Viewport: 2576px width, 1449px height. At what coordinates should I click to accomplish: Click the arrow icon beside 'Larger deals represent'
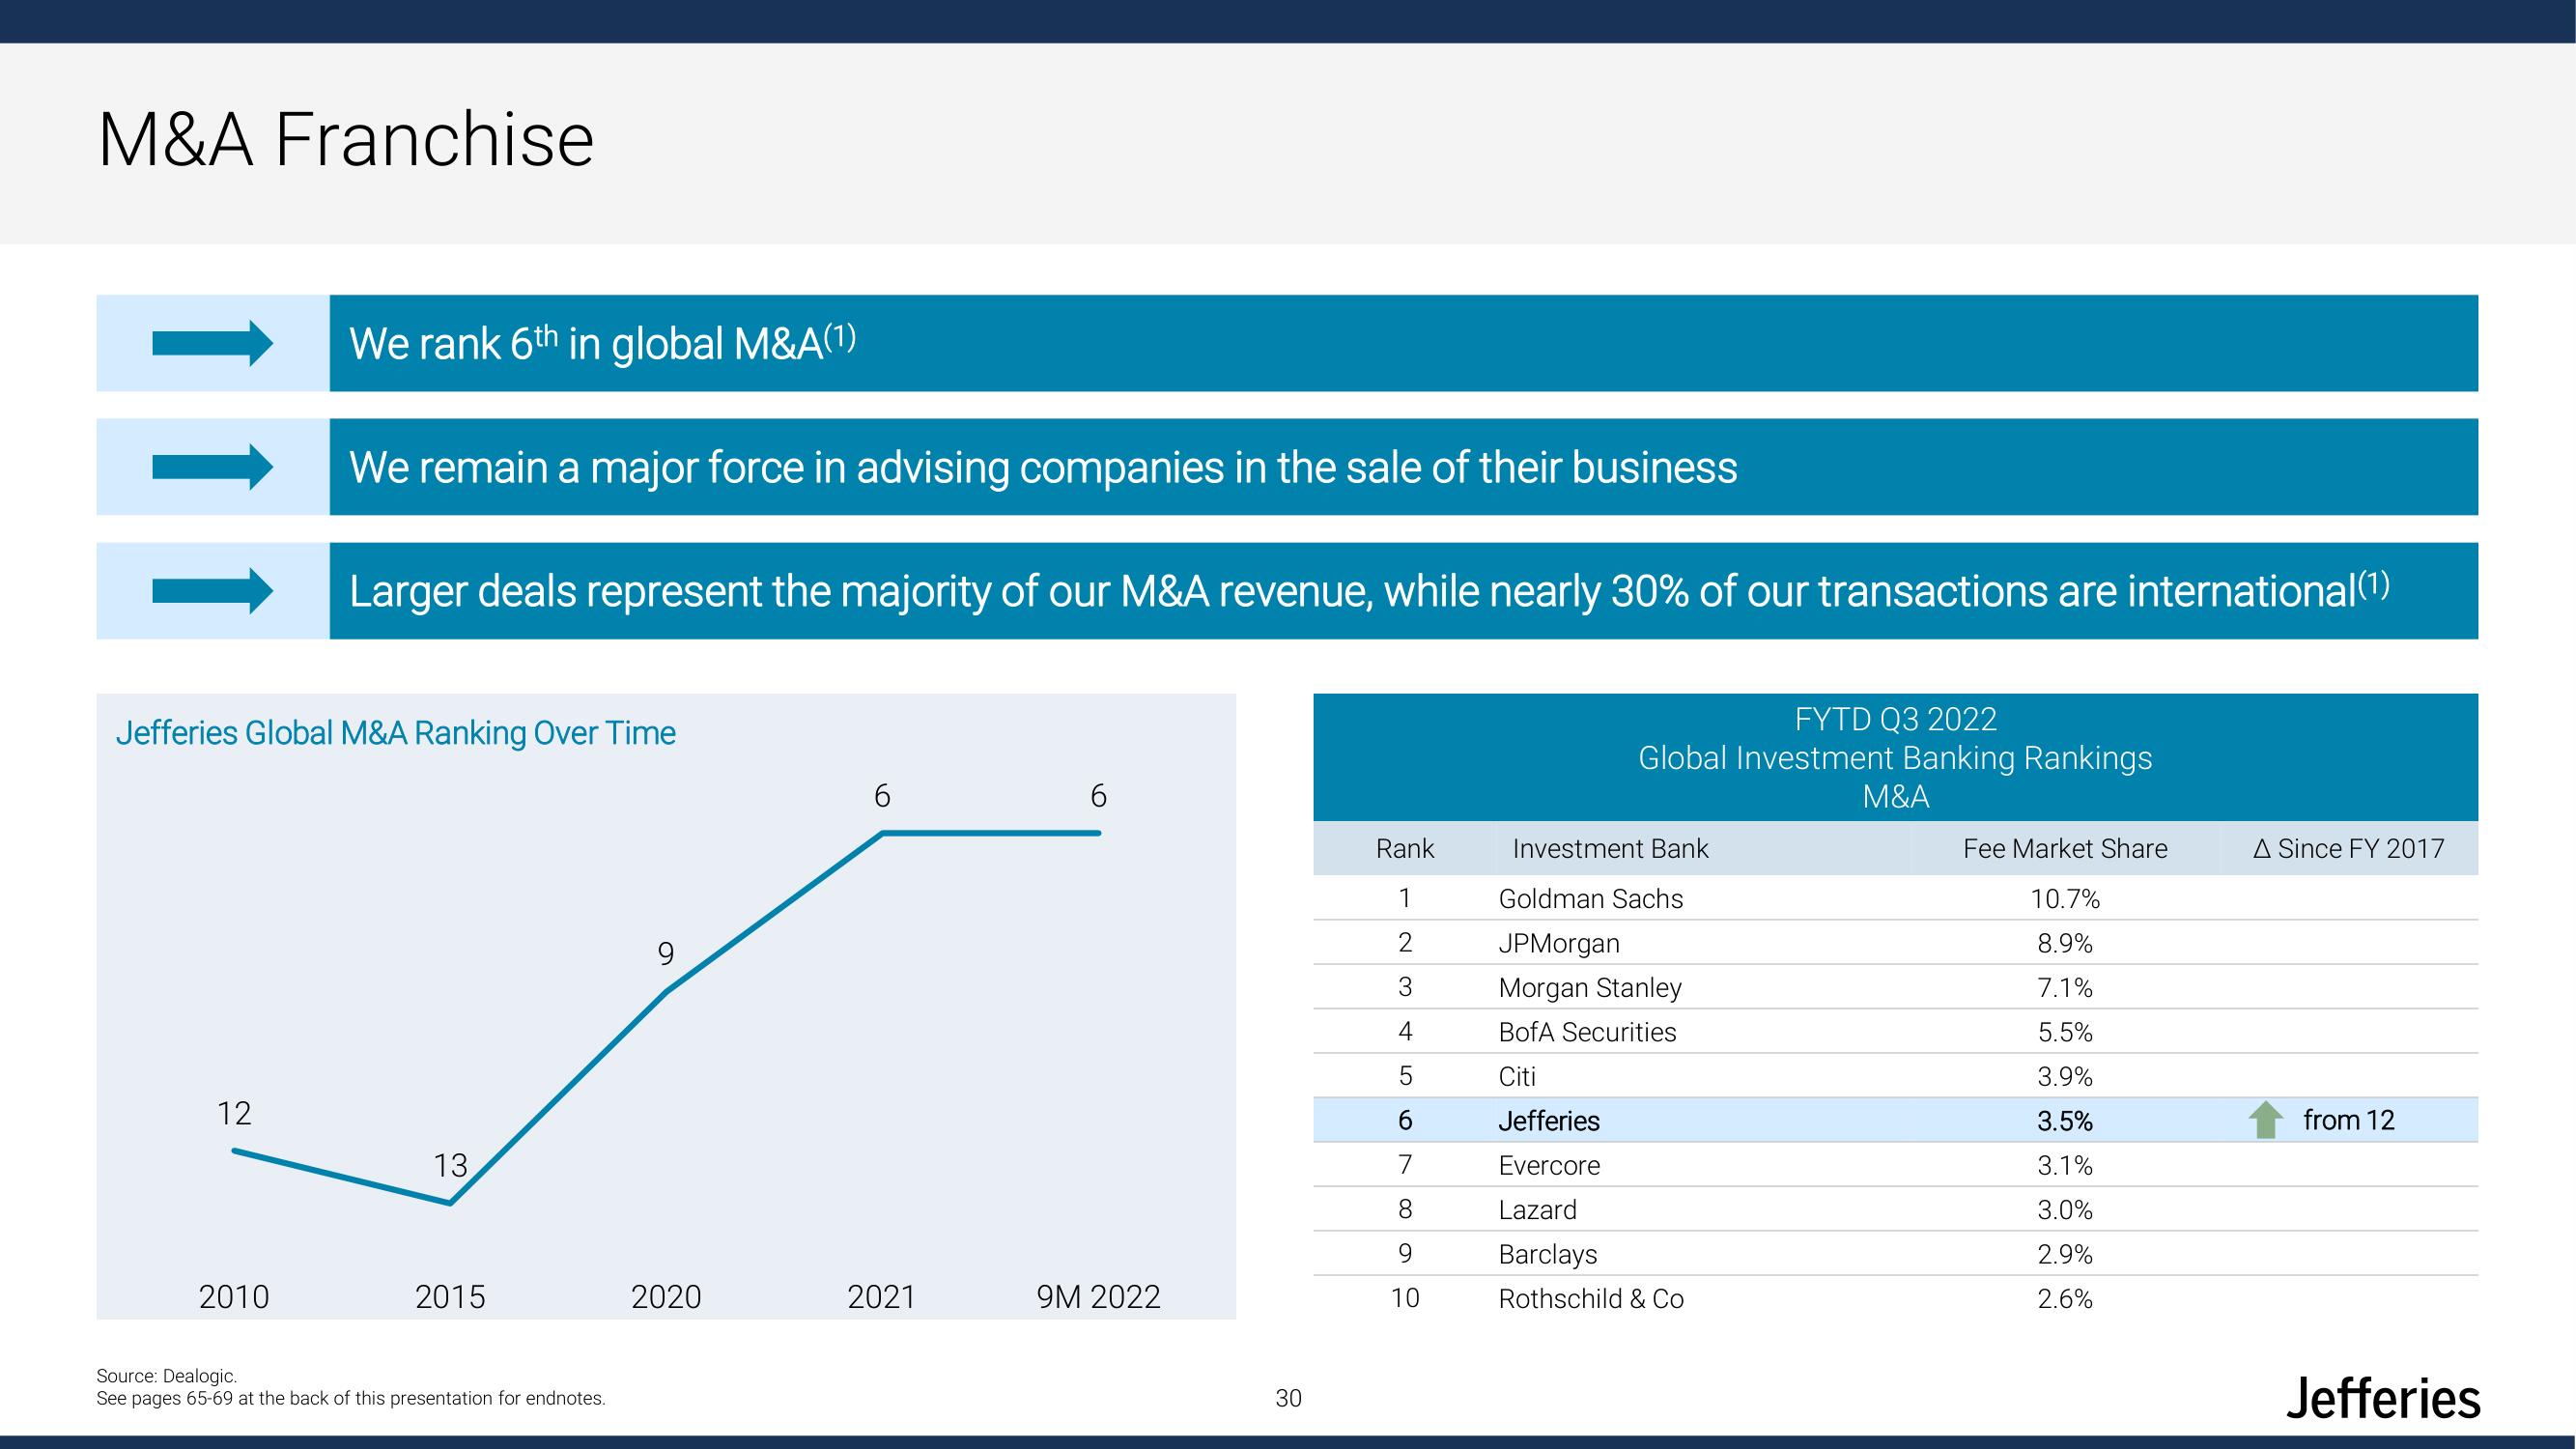pyautogui.click(x=212, y=591)
